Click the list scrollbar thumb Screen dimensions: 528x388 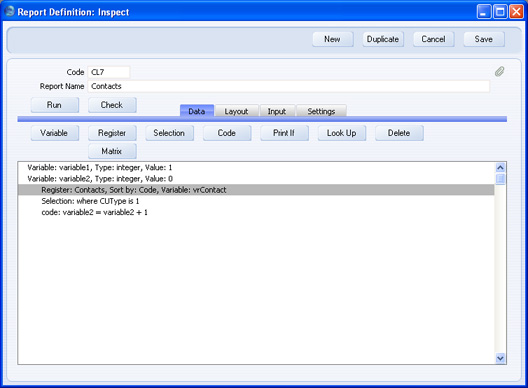(x=500, y=179)
